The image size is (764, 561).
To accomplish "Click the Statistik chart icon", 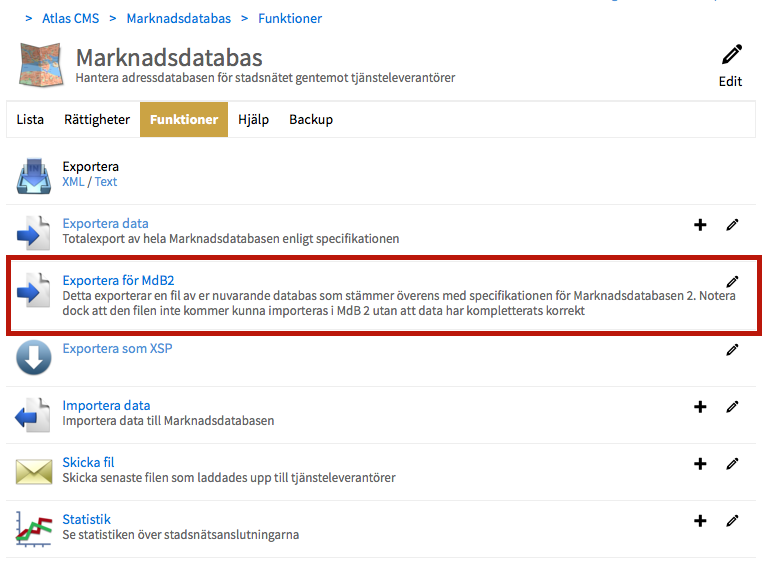I will [x=33, y=528].
